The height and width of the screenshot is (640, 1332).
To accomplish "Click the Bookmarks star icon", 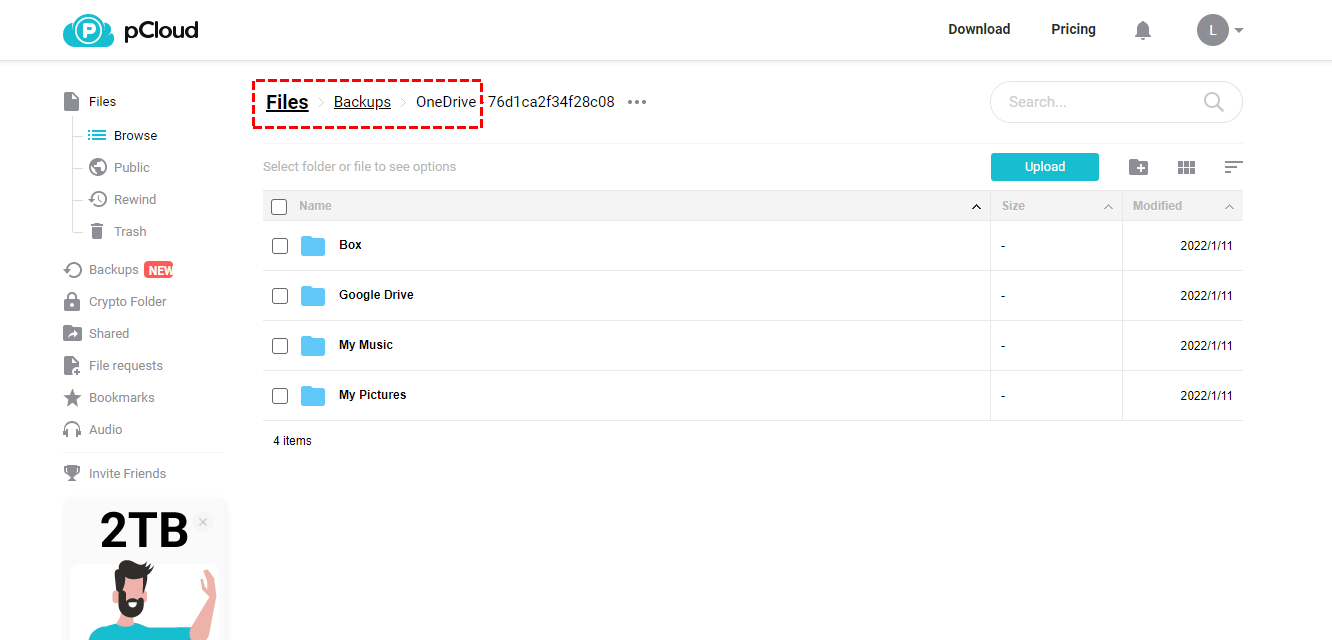I will pyautogui.click(x=72, y=398).
